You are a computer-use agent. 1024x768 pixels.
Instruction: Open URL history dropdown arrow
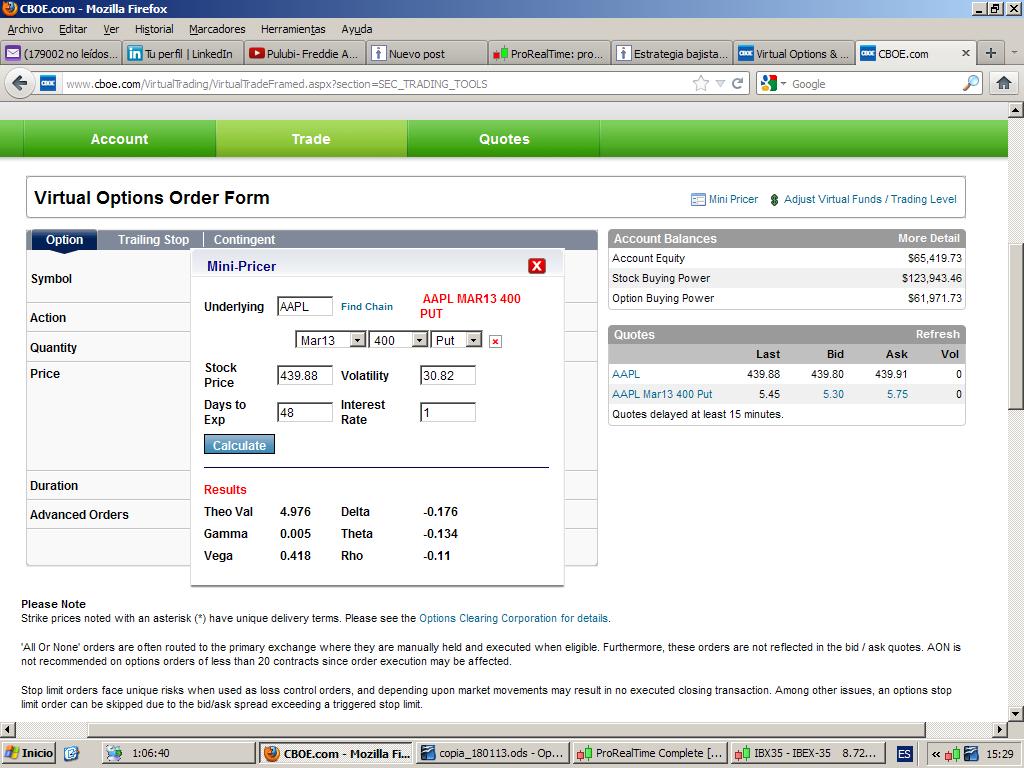click(720, 84)
